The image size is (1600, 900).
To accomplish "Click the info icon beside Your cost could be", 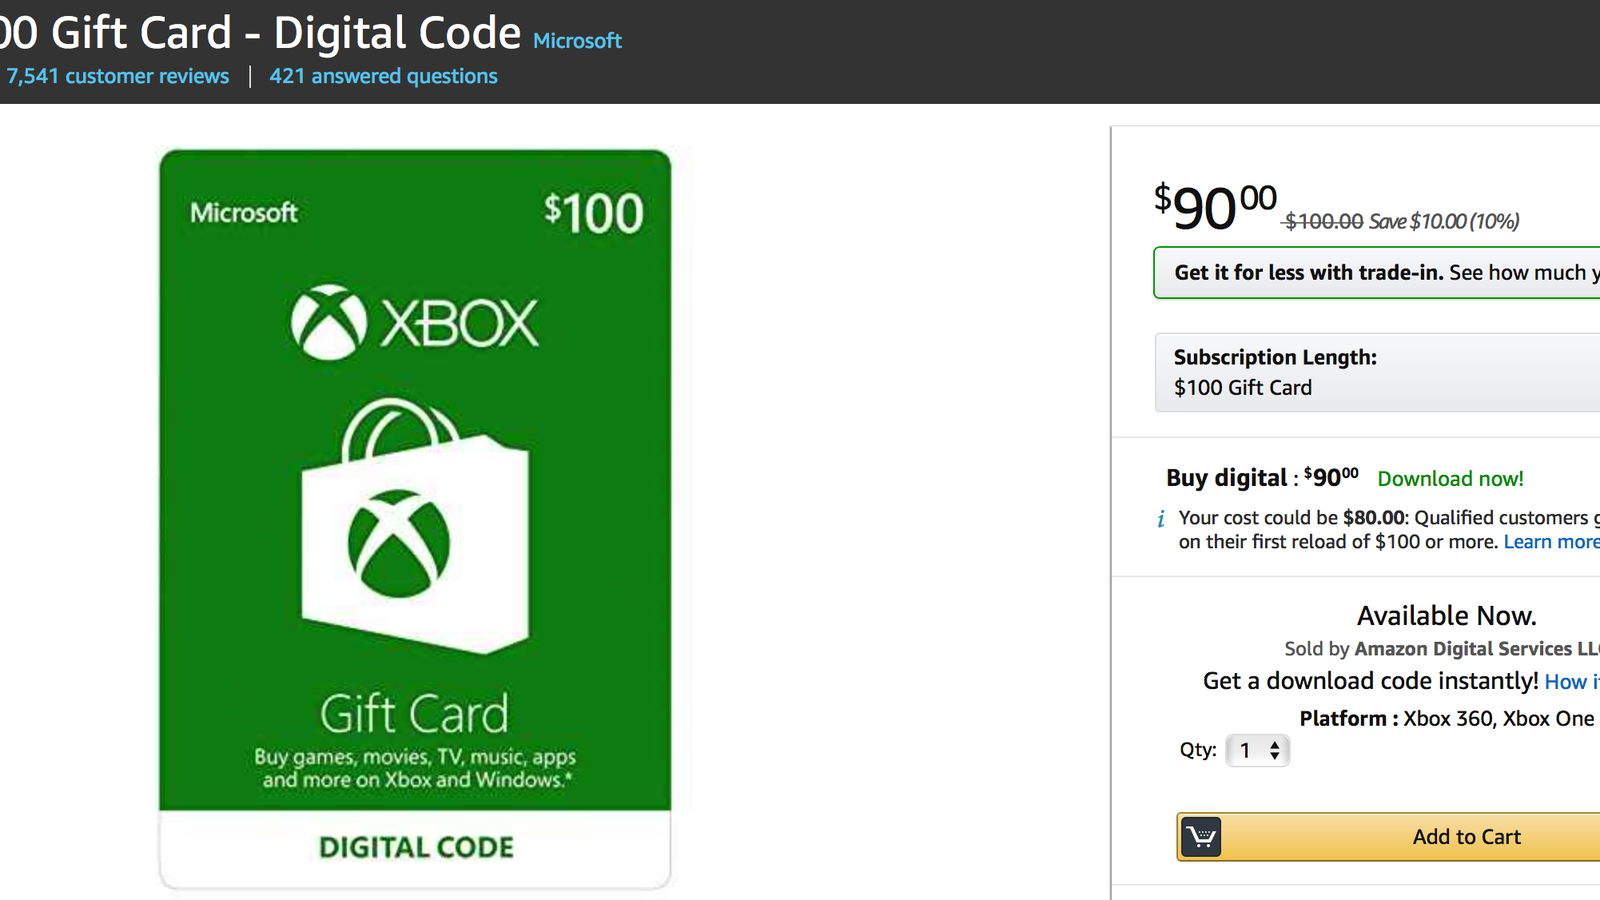I will tap(1161, 519).
